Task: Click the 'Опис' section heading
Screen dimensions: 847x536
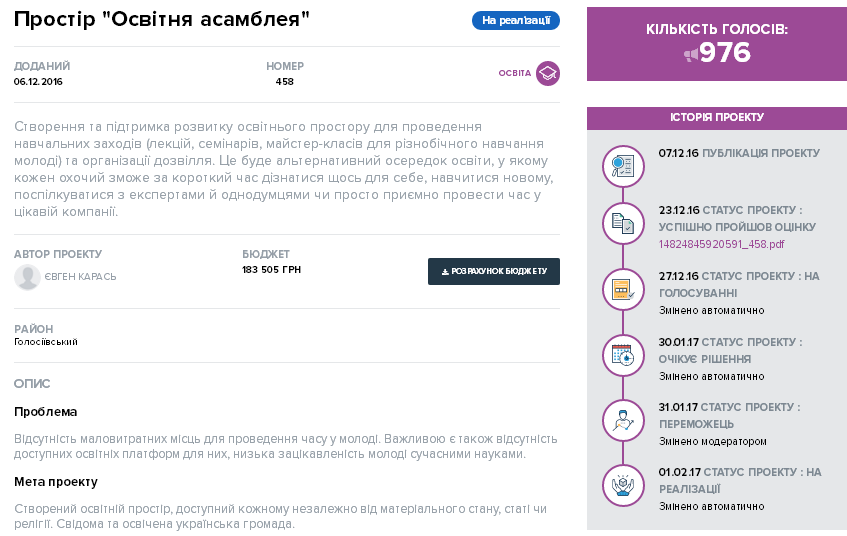Action: (x=32, y=383)
